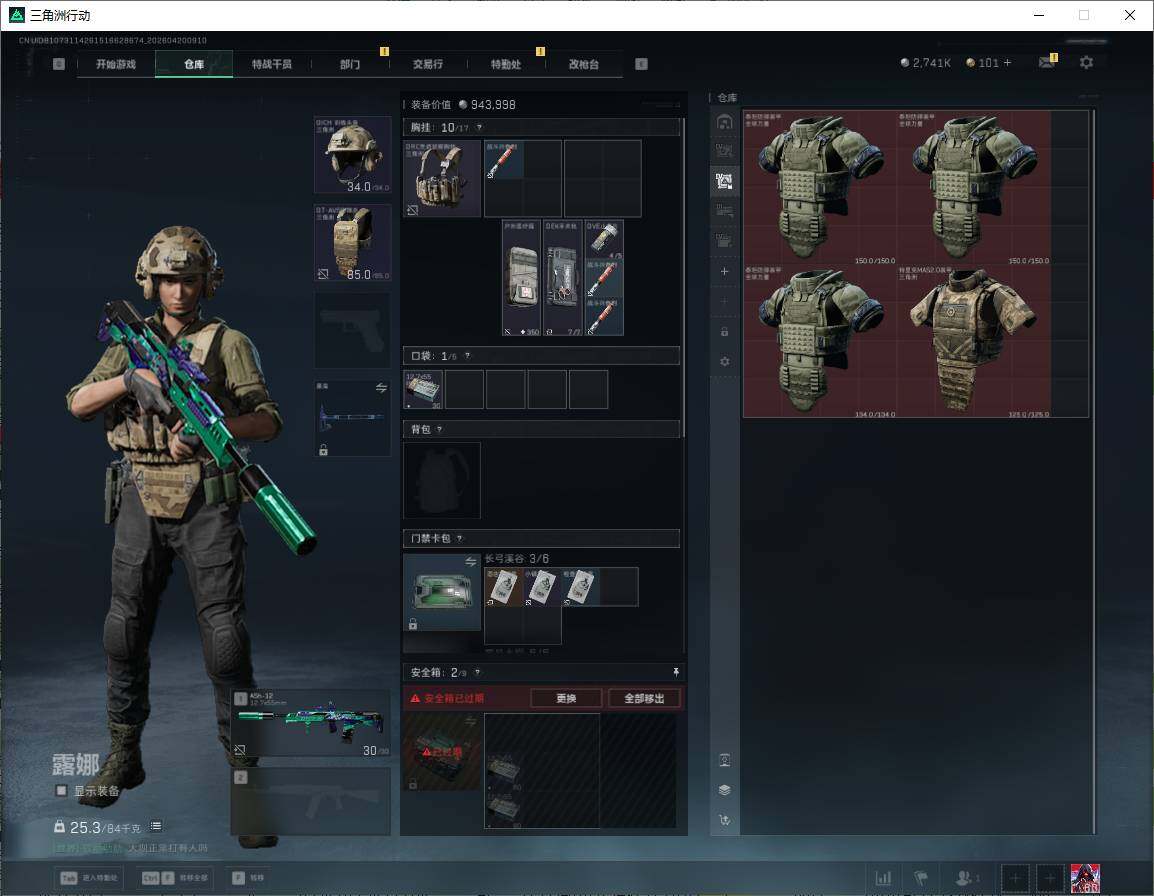Select the 12.7x55 ammo in pocket
This screenshot has height=896, width=1154.
click(423, 389)
